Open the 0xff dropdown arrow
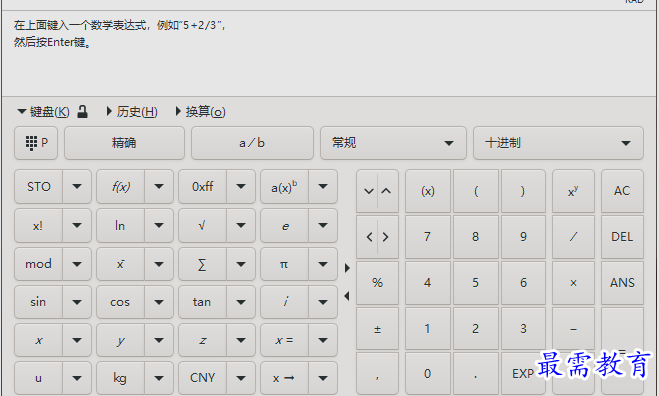 241,187
